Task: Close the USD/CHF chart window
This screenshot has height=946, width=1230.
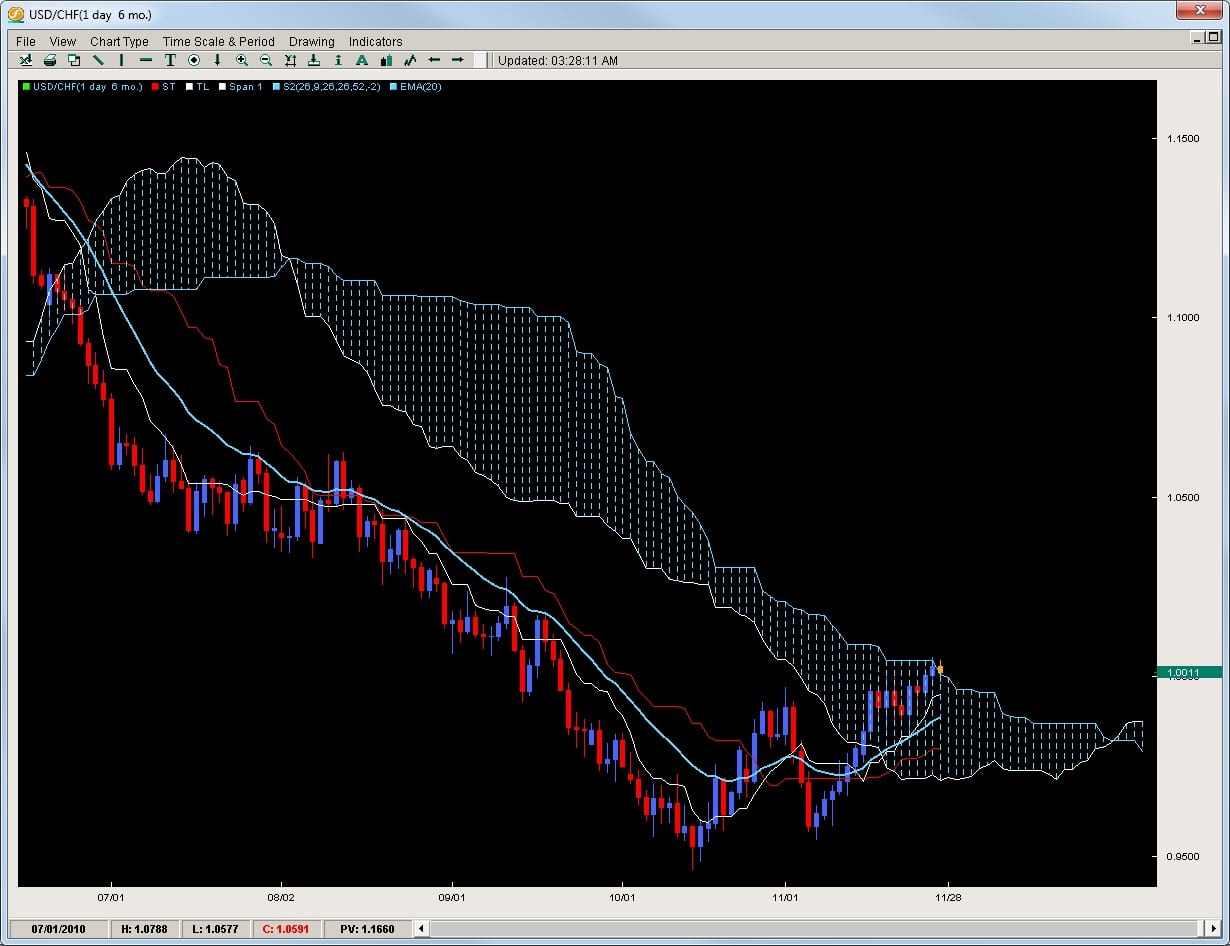Action: tap(1199, 11)
